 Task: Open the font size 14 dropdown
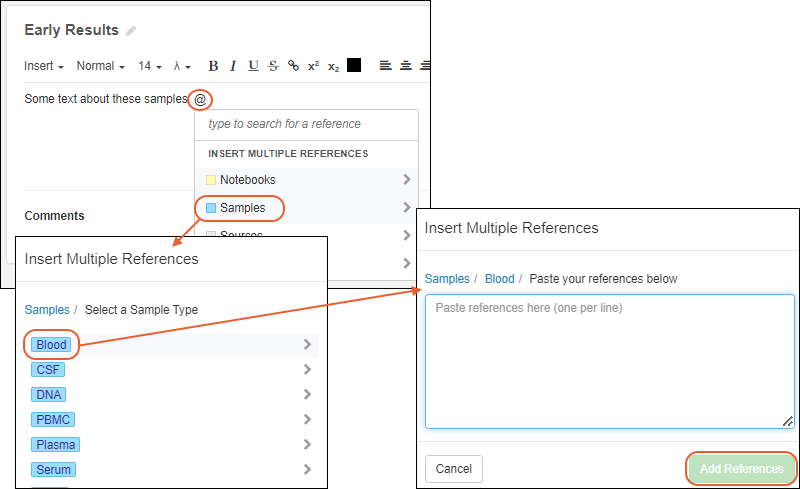[150, 66]
